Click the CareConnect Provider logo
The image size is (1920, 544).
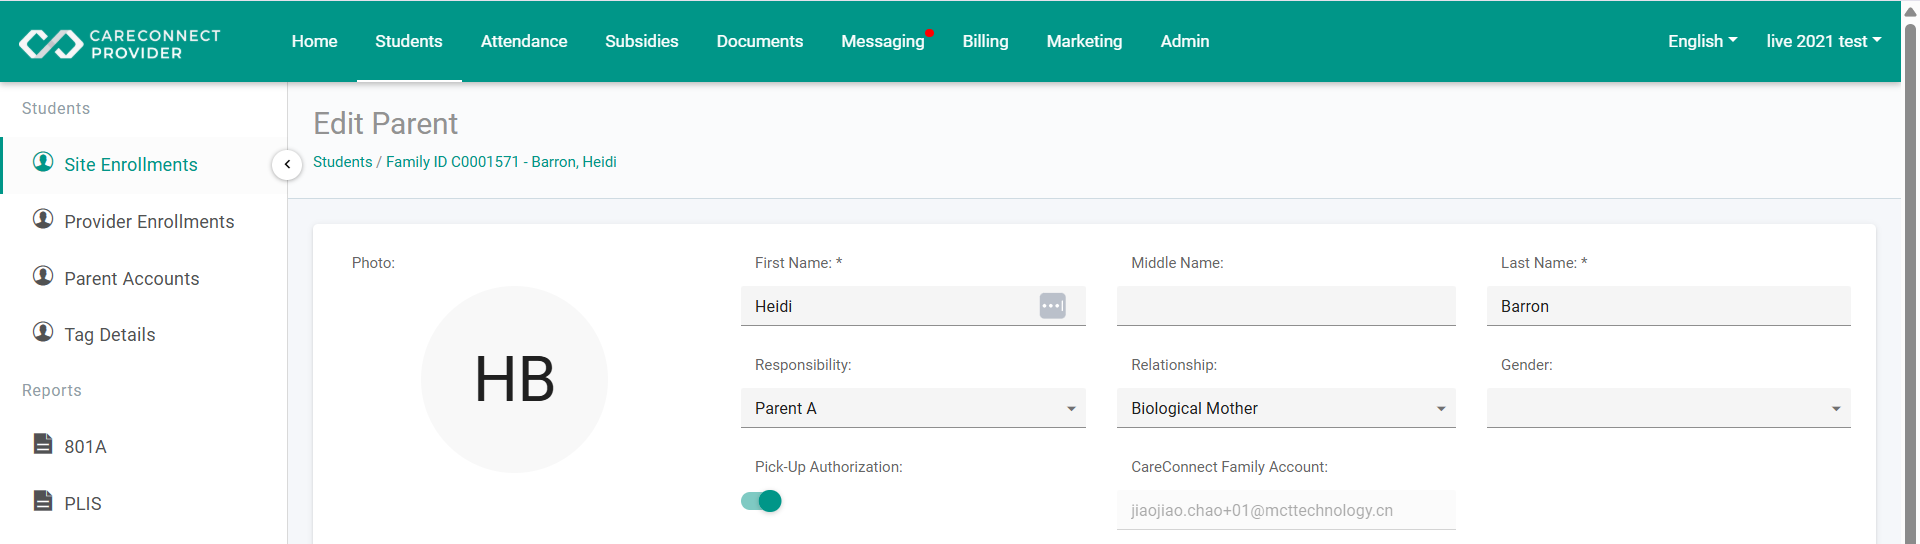pos(120,43)
